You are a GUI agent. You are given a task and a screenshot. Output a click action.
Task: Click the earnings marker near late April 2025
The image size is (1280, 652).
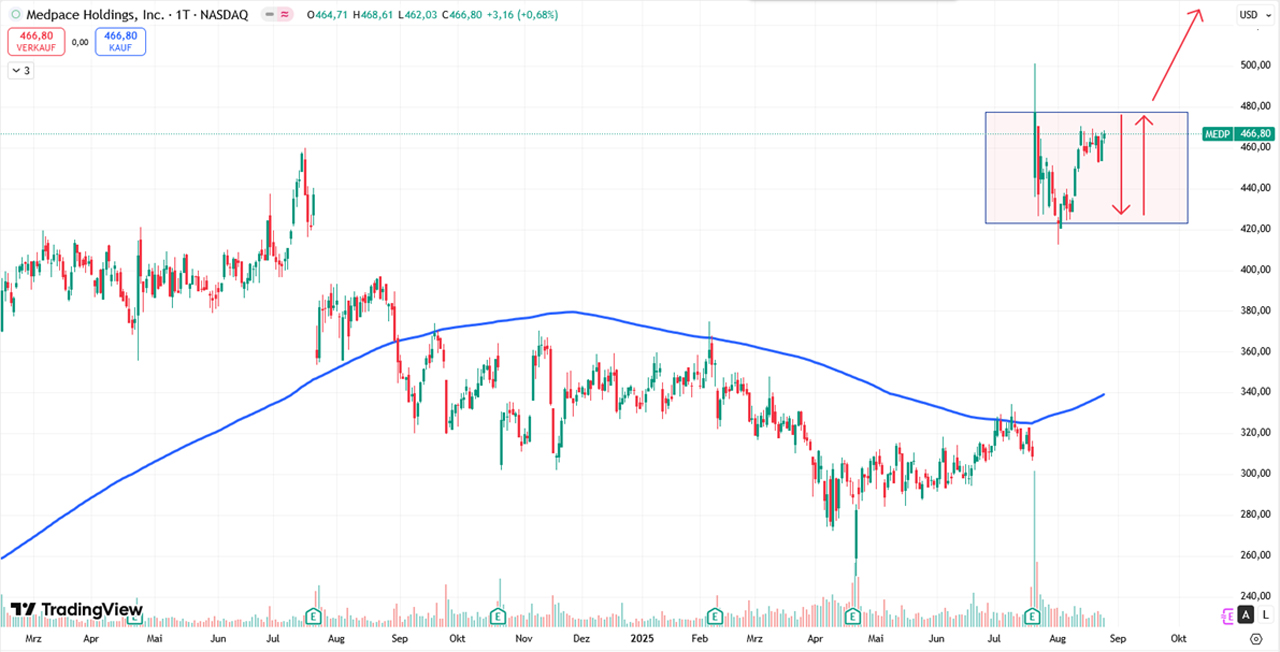point(852,615)
